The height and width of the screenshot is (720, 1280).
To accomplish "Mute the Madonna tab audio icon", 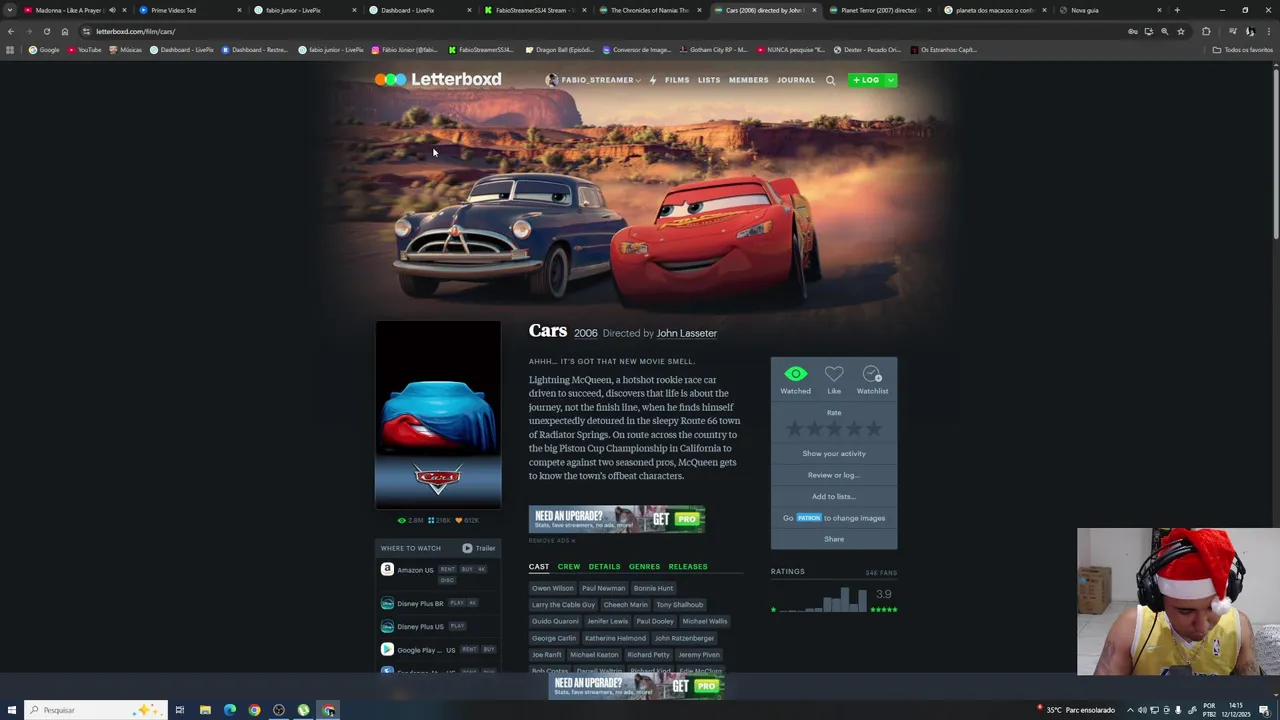I will (112, 10).
